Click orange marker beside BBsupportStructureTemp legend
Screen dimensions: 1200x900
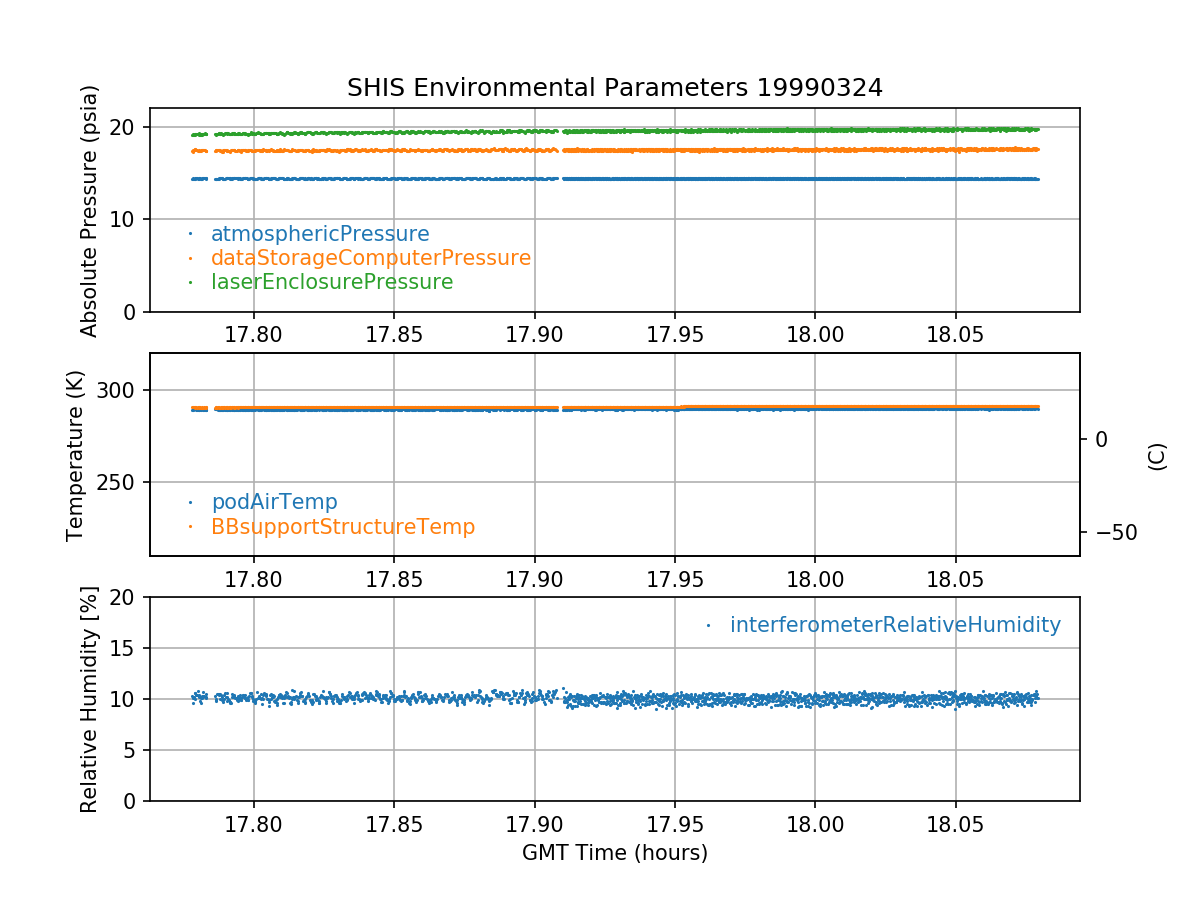(x=190, y=527)
